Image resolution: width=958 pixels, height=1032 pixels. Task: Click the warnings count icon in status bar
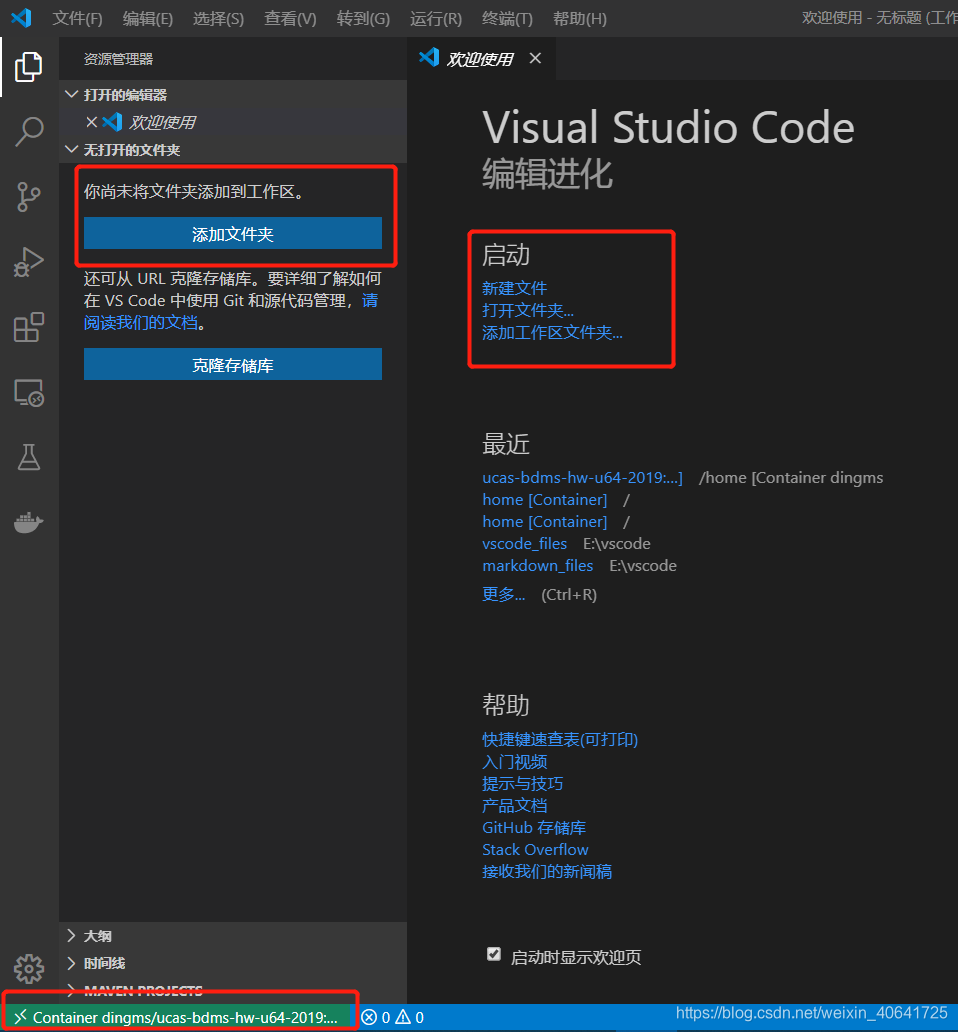pos(403,1018)
